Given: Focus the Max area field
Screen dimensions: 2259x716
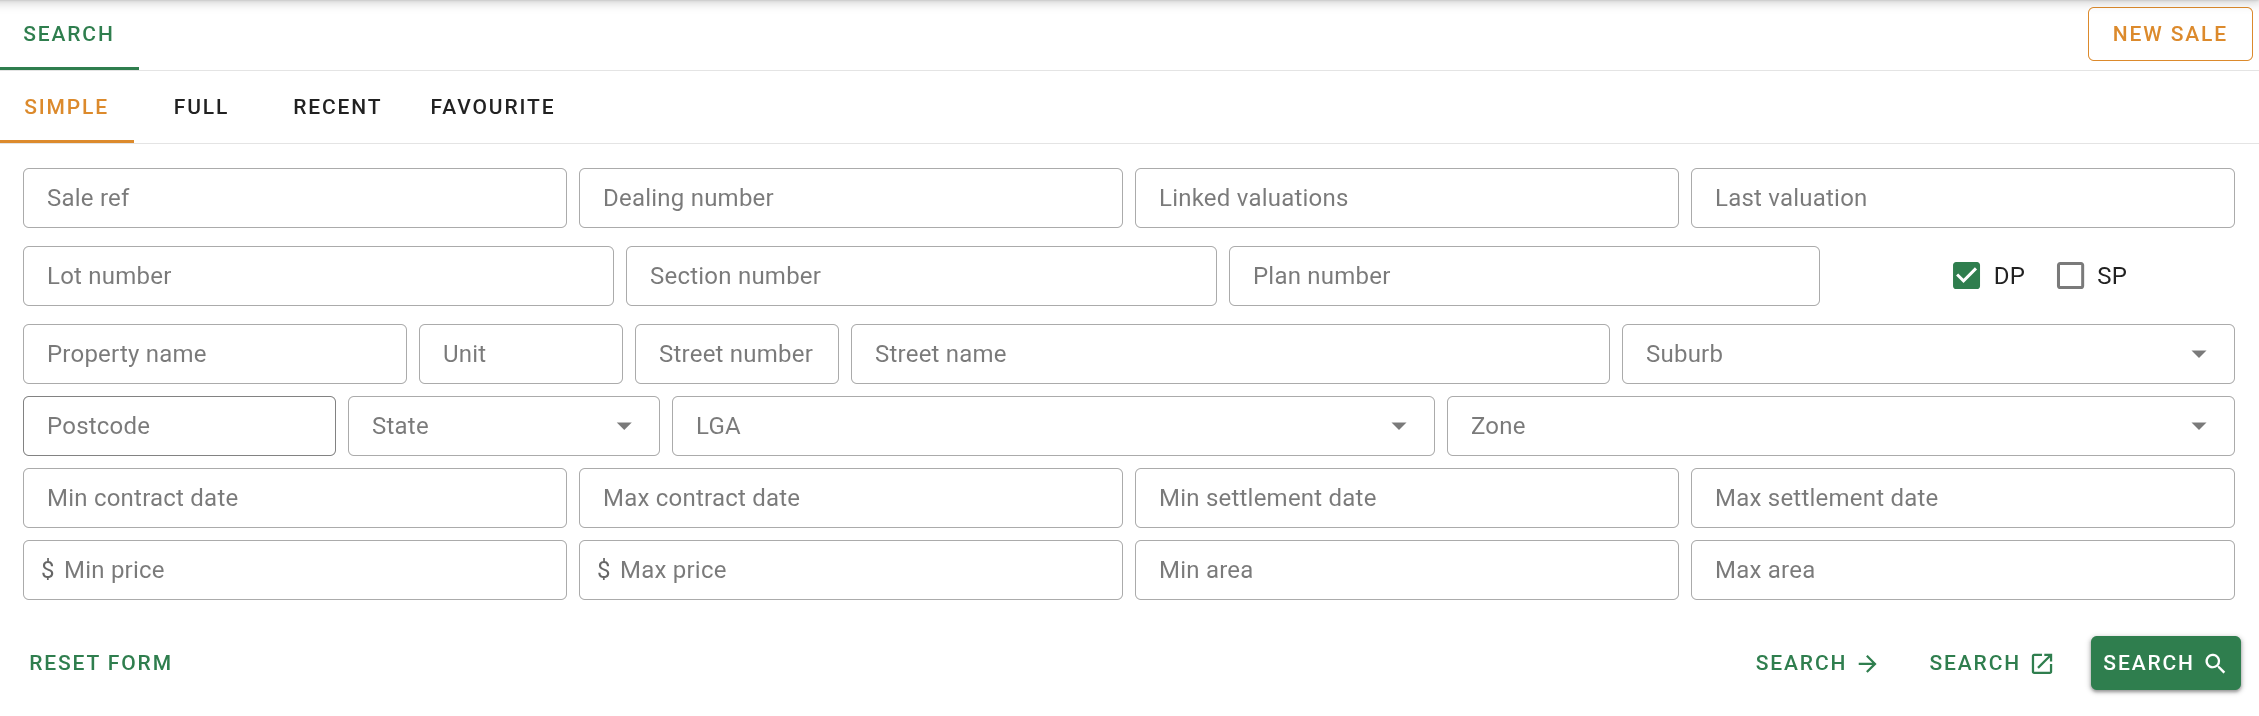Looking at the screenshot, I should [x=1963, y=570].
